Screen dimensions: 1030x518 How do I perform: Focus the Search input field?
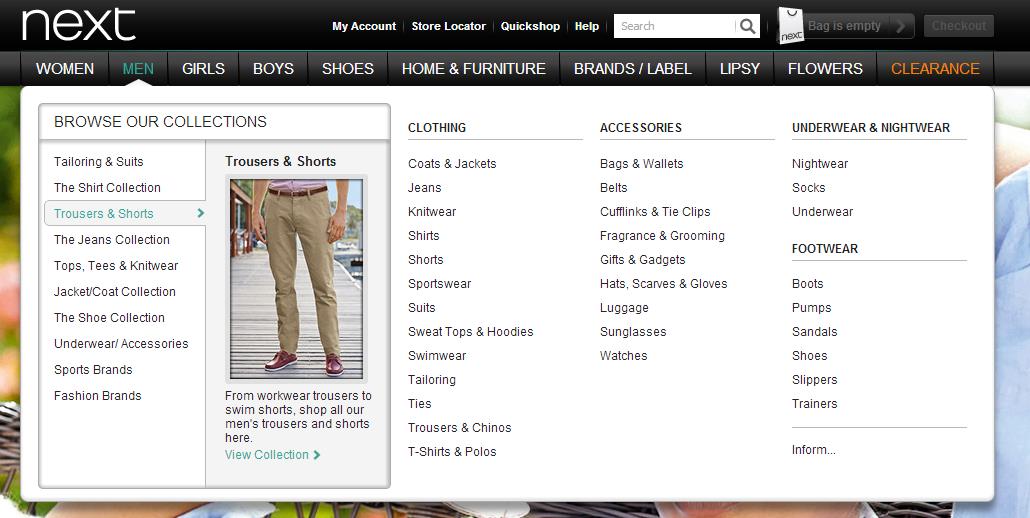(x=675, y=26)
